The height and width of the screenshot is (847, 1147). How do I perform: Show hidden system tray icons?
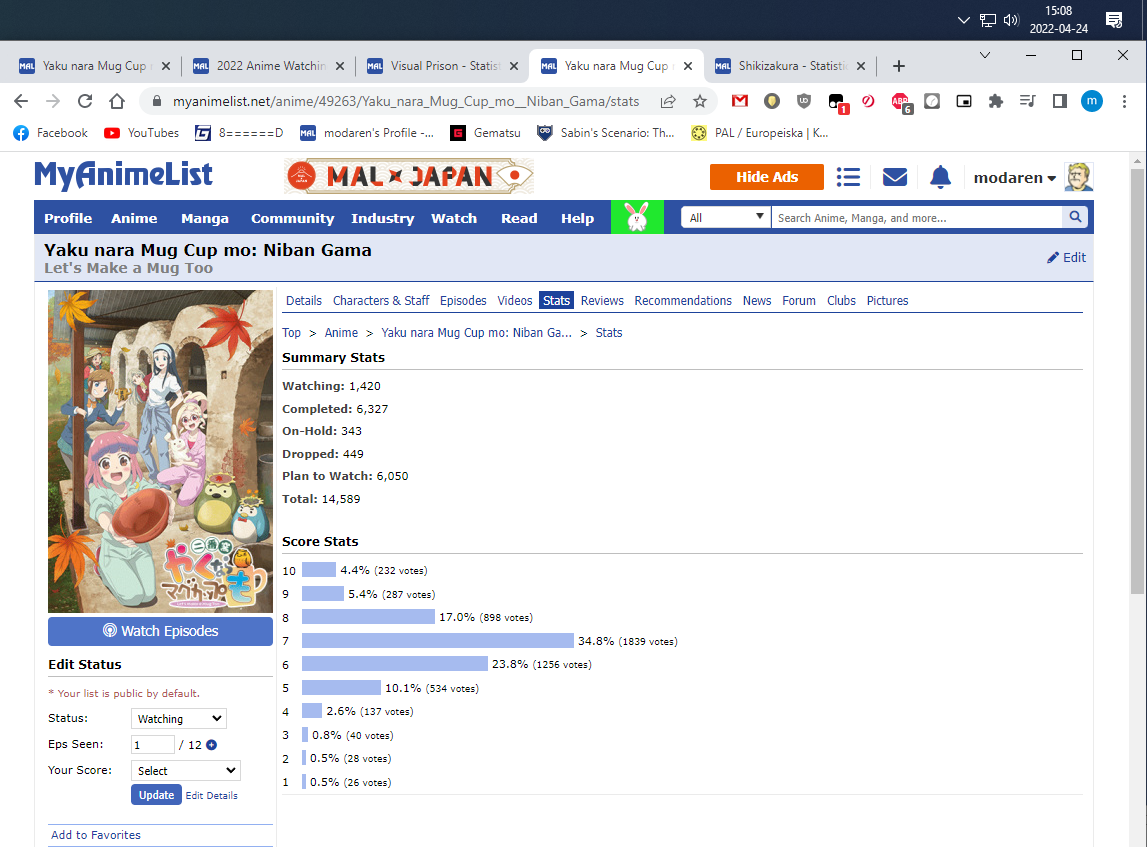coord(963,20)
